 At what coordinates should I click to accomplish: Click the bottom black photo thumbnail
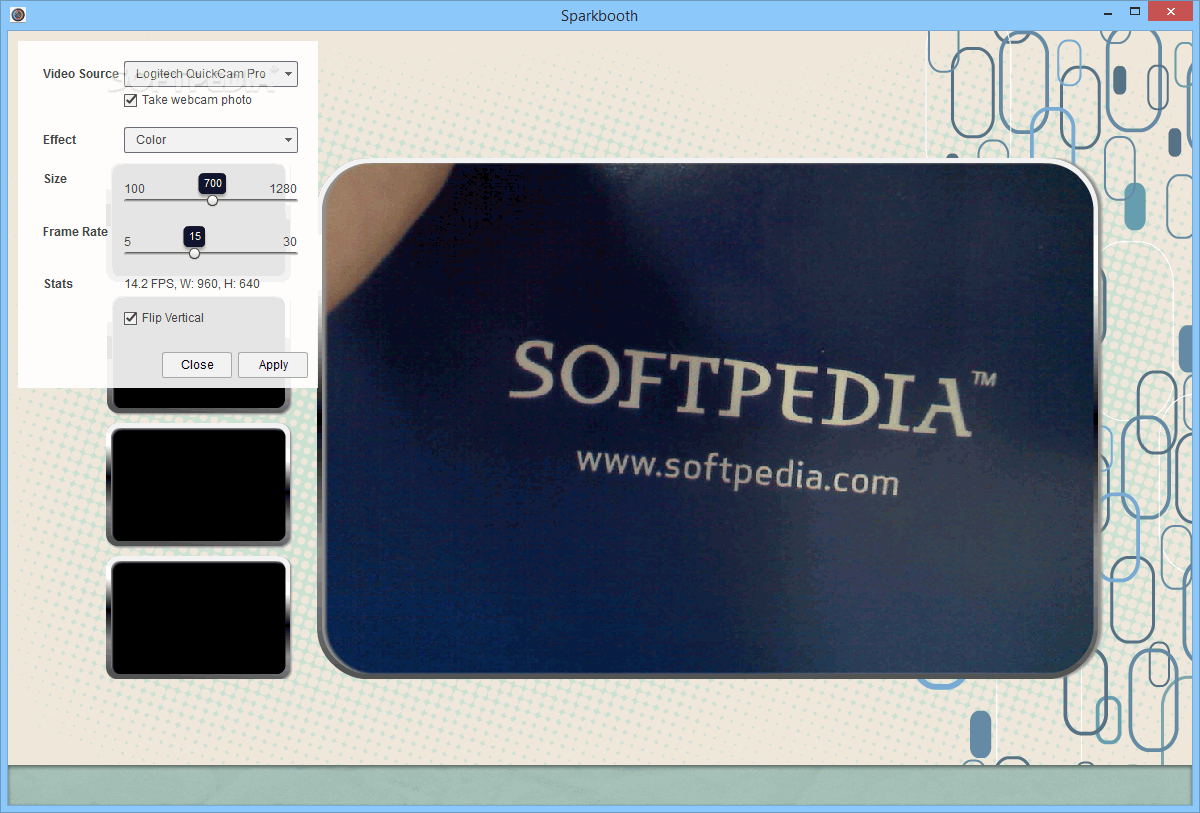pos(198,617)
